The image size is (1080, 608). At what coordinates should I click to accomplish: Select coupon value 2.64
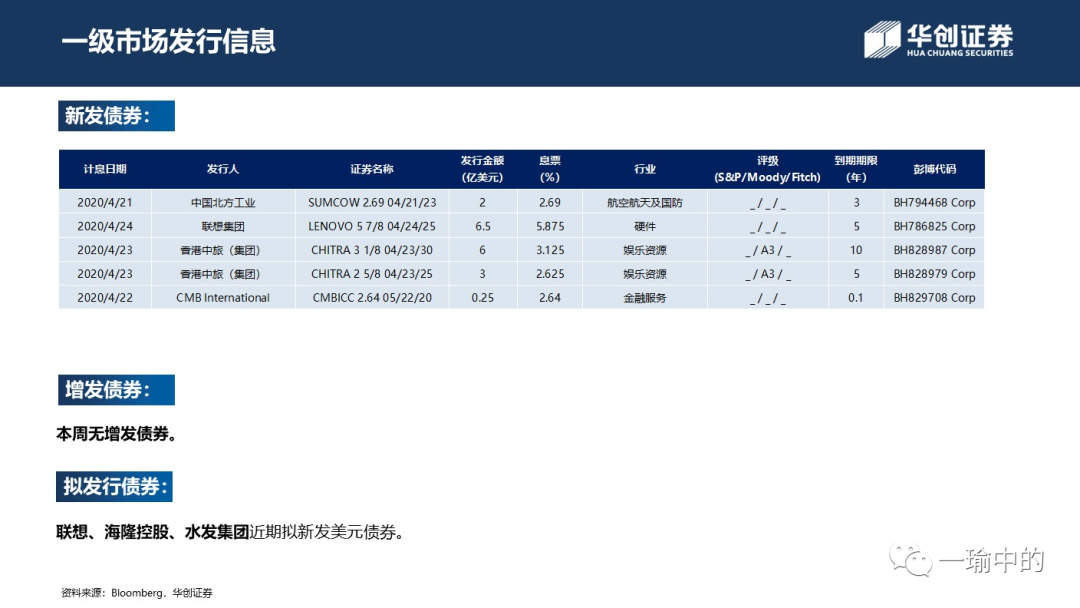(x=550, y=297)
